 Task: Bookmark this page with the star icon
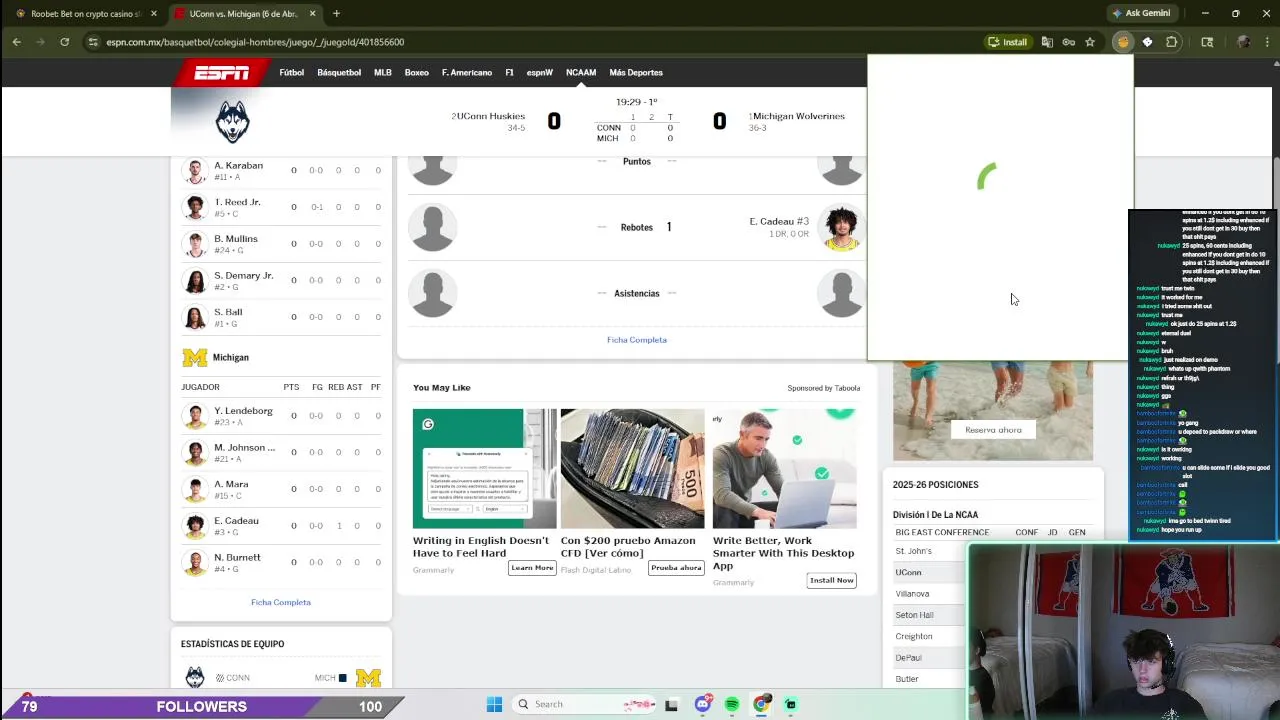click(x=1090, y=42)
